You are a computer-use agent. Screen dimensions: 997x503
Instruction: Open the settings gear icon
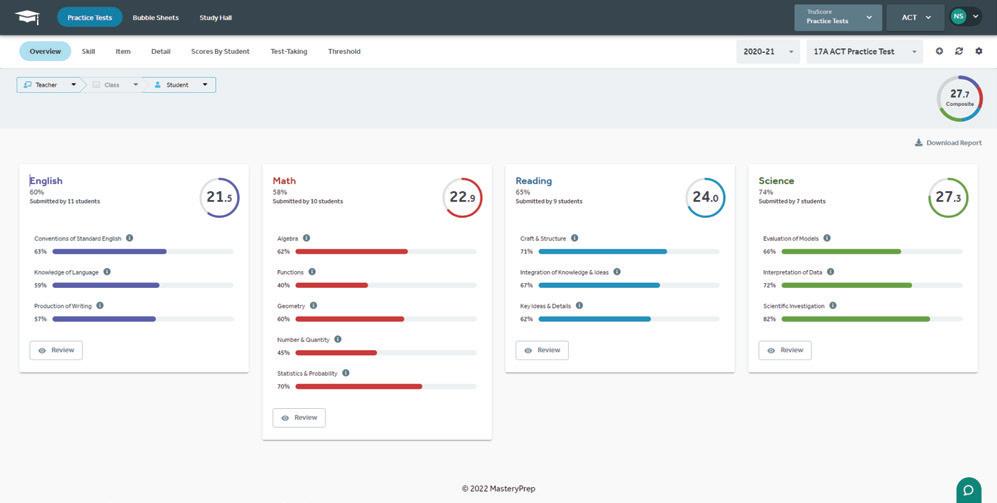tap(979, 52)
